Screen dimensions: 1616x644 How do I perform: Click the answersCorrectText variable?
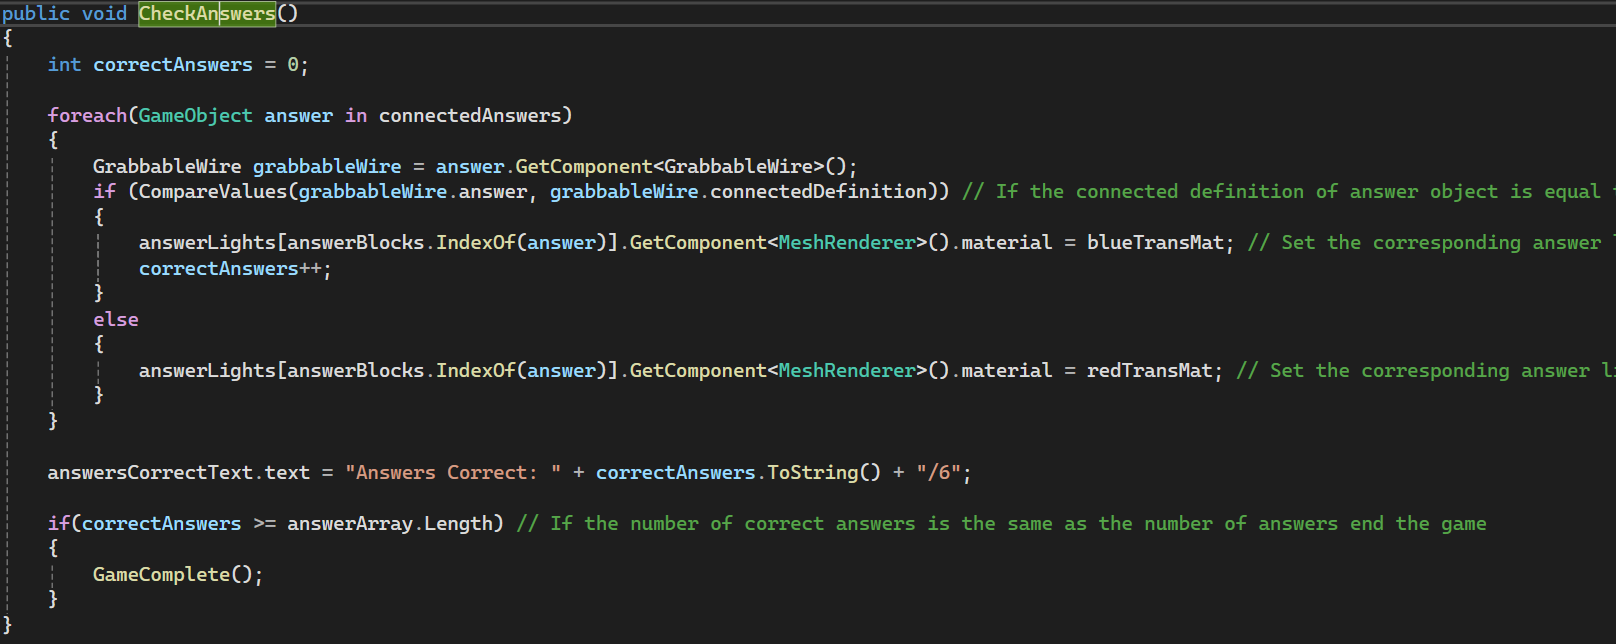(x=150, y=473)
